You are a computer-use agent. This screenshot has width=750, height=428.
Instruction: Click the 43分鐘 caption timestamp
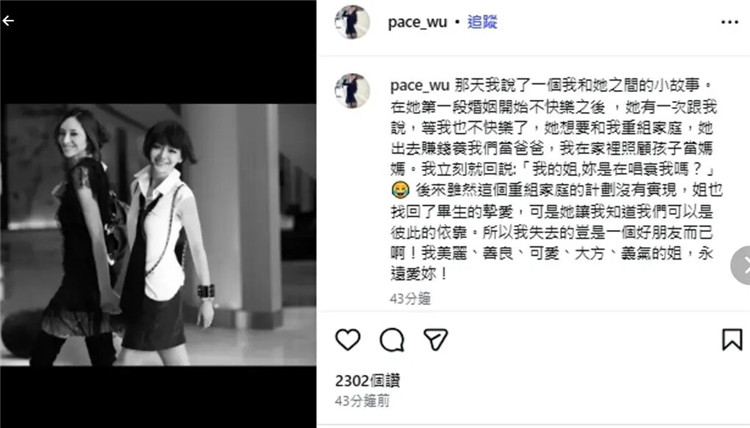(410, 299)
